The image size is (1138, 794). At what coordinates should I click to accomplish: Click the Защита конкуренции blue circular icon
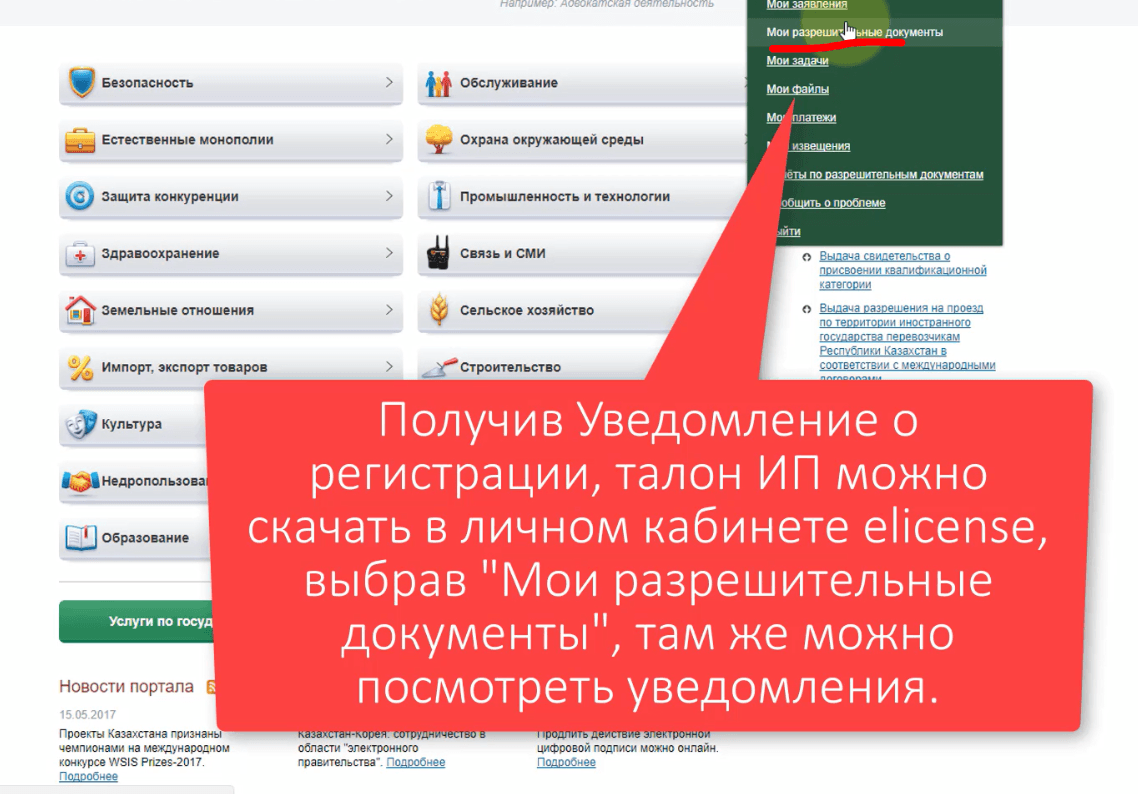80,197
